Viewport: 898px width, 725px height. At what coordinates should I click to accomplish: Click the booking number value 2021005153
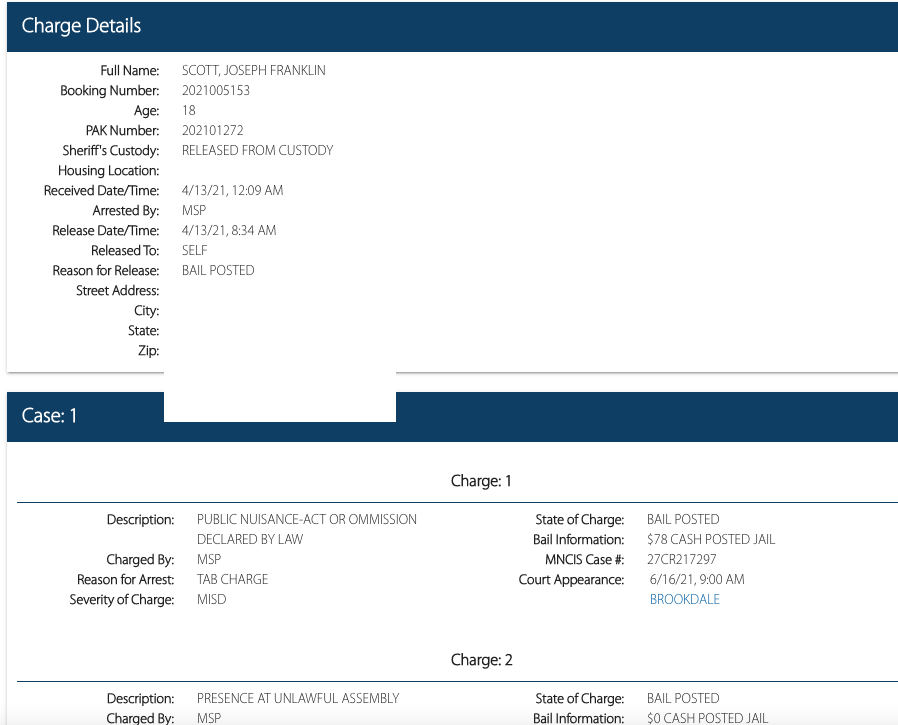(216, 90)
